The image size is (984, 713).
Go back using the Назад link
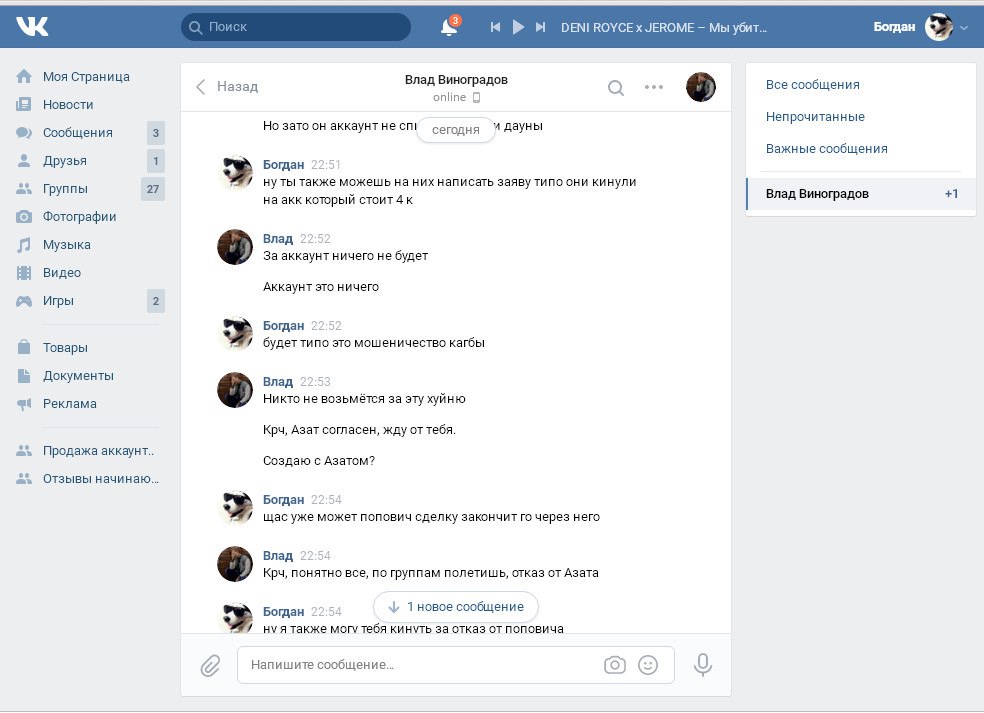click(x=227, y=87)
